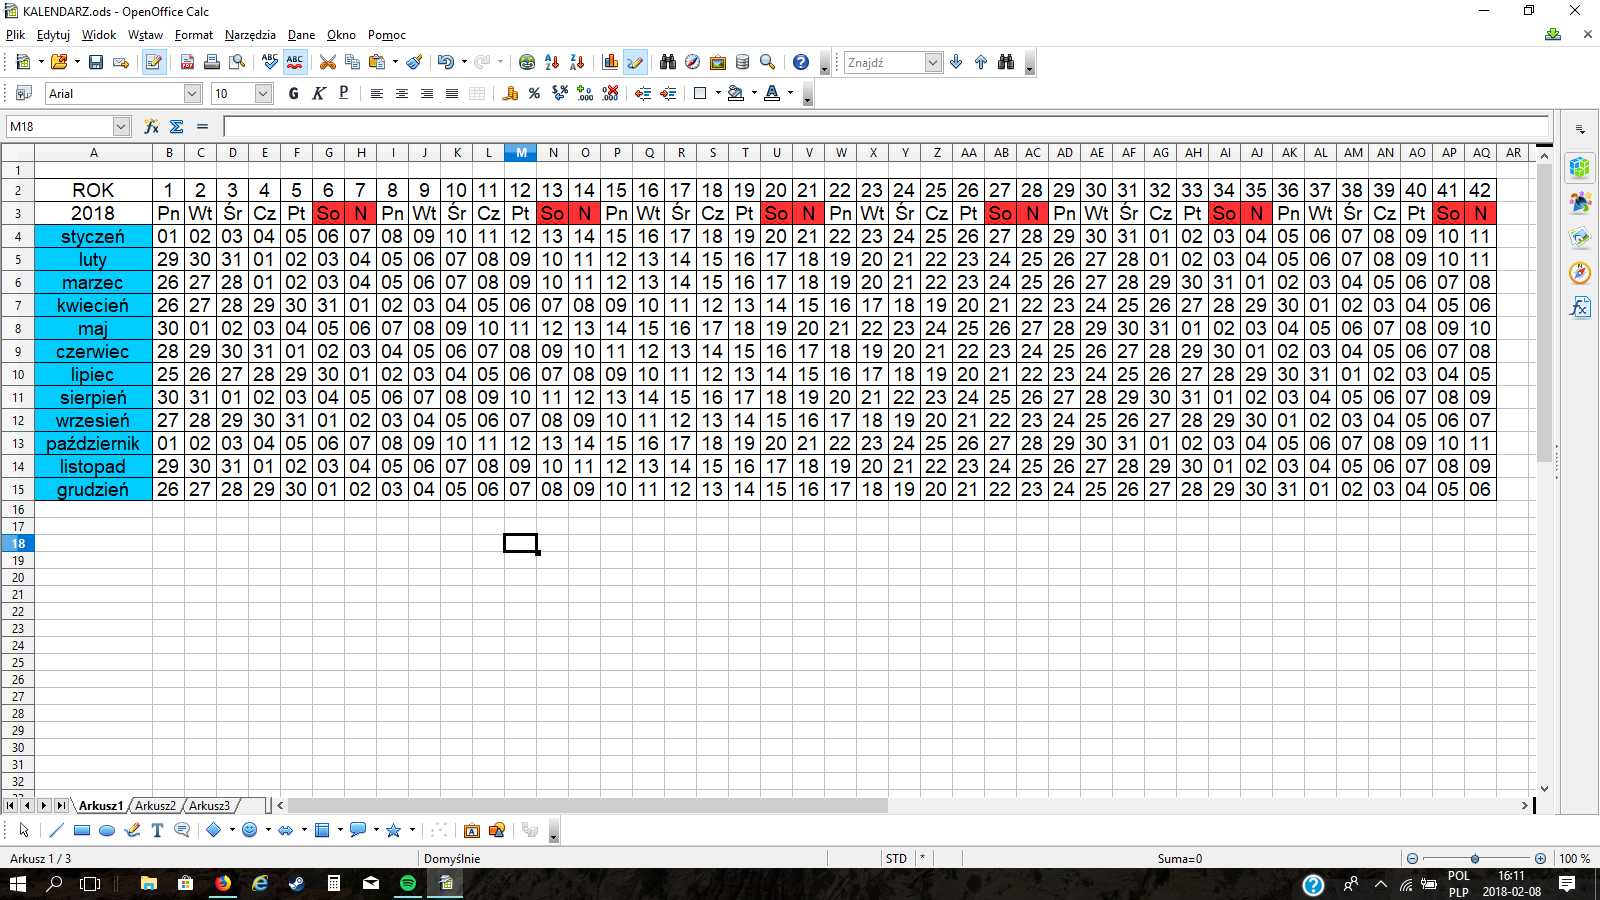Toggle AutoSpellcheck wavy underline icon
This screenshot has height=900, width=1600.
coord(295,62)
